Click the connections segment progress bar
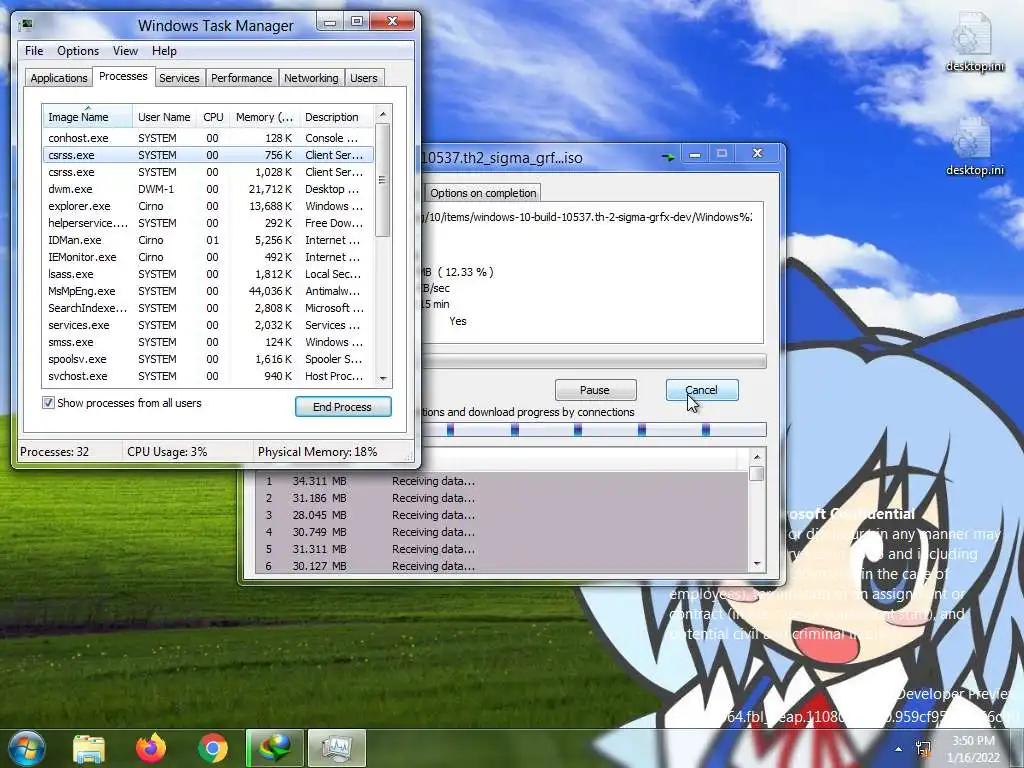This screenshot has height=768, width=1024. tap(594, 430)
